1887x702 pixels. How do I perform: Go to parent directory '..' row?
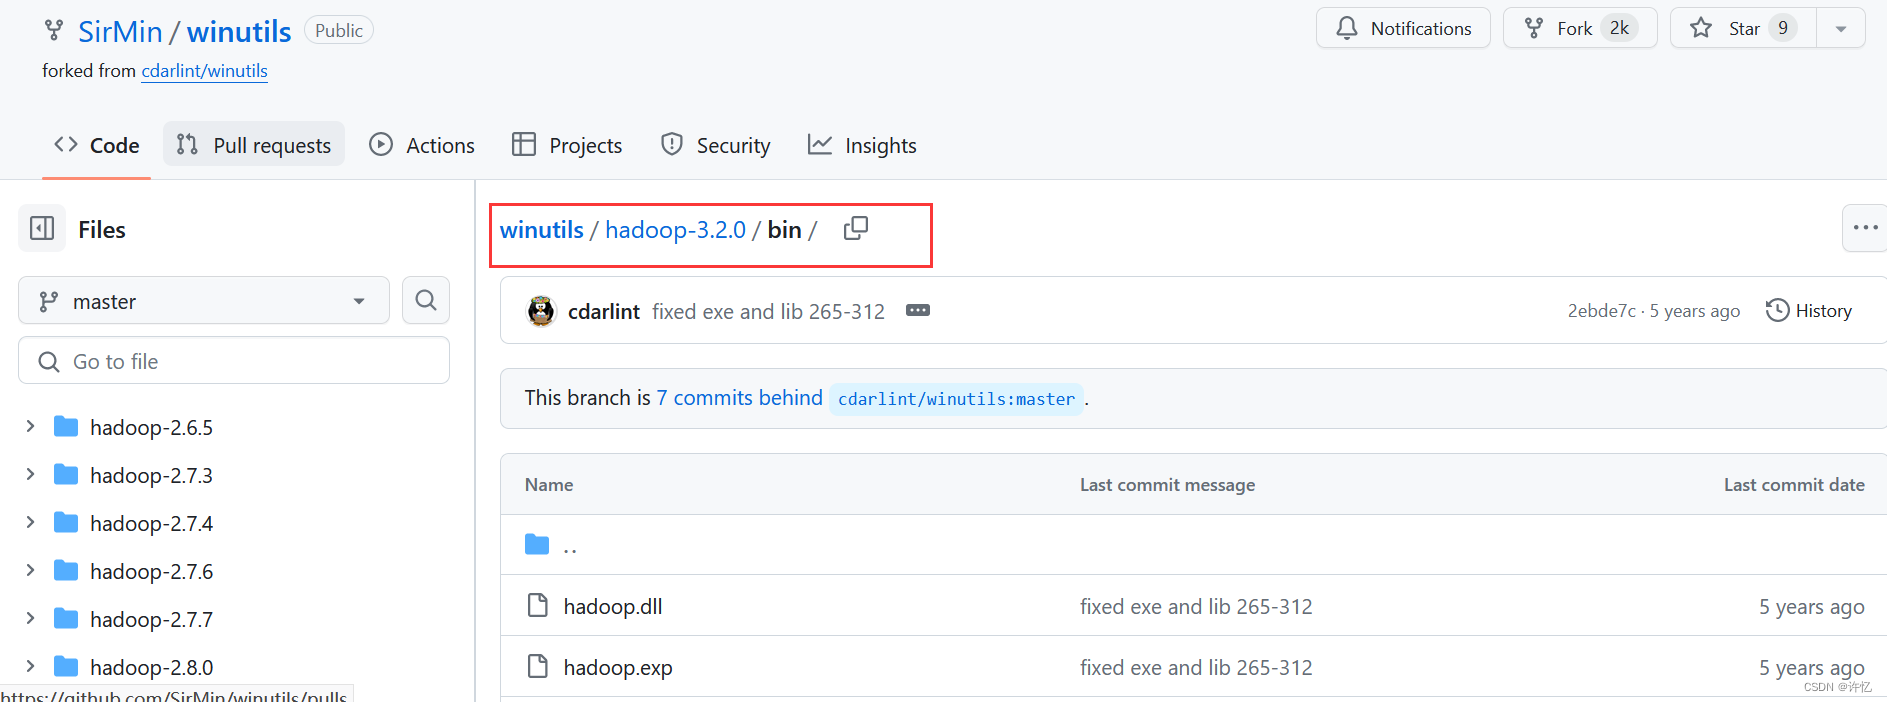click(x=1193, y=545)
